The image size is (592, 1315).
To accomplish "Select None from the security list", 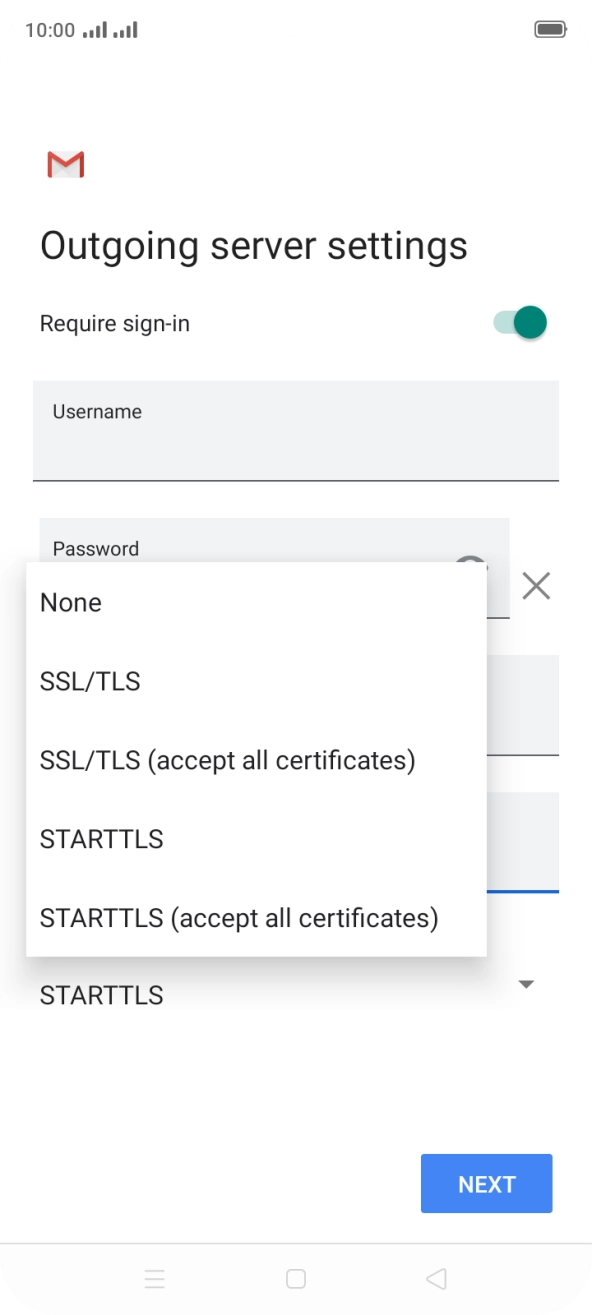I will (x=70, y=602).
